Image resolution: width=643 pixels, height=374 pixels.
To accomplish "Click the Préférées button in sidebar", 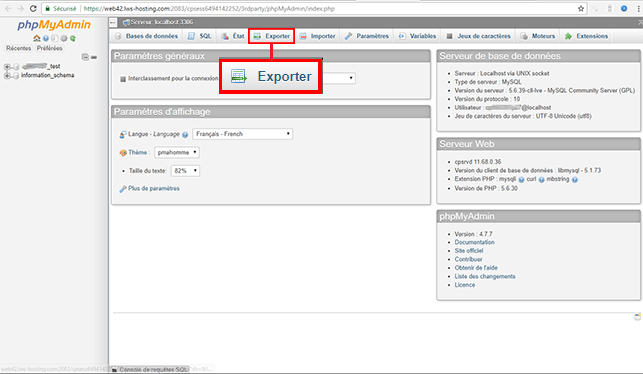I will click(50, 48).
